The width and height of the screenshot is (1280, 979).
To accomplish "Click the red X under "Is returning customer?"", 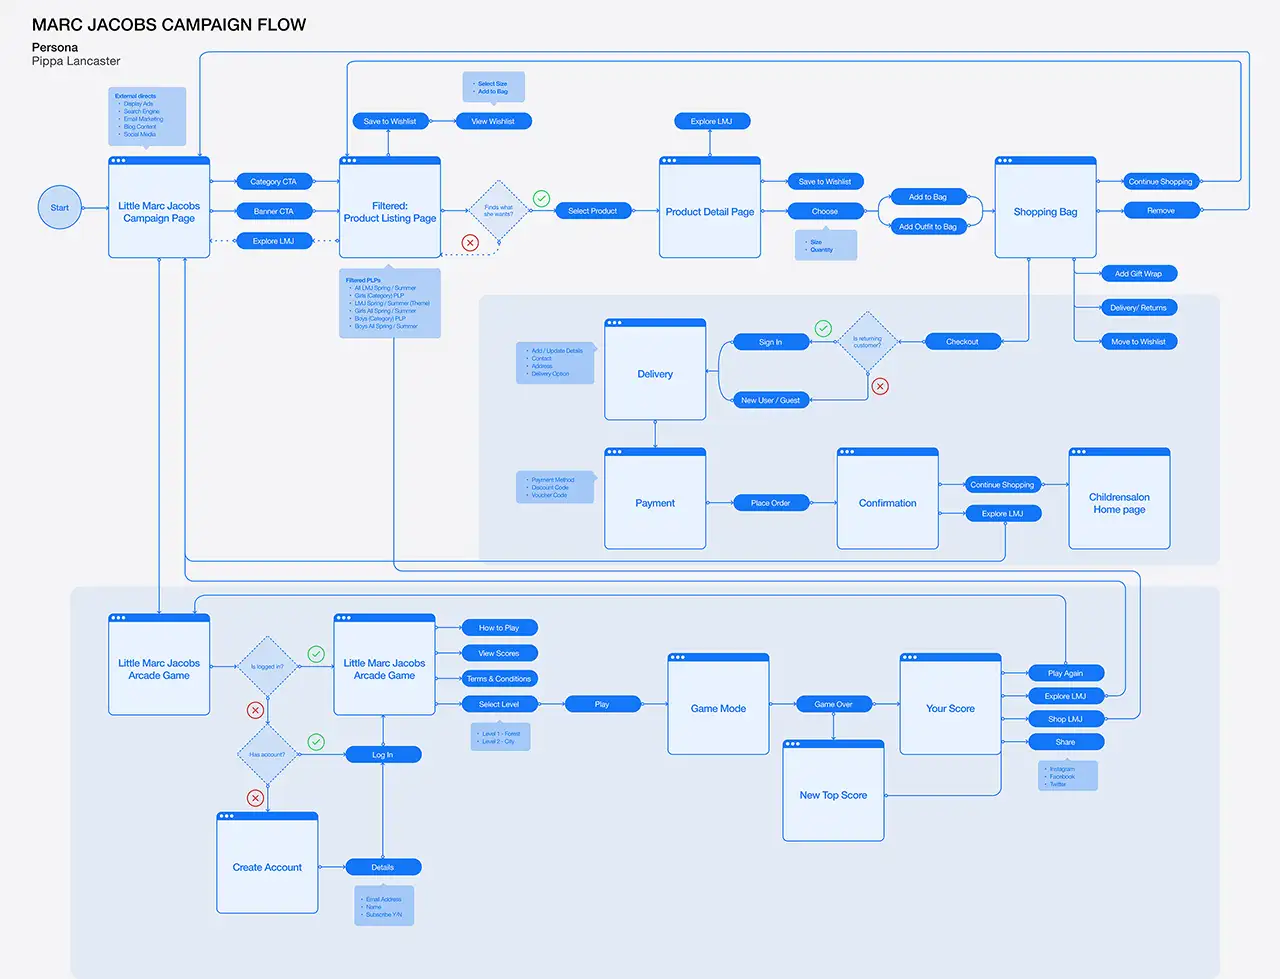I will [880, 386].
